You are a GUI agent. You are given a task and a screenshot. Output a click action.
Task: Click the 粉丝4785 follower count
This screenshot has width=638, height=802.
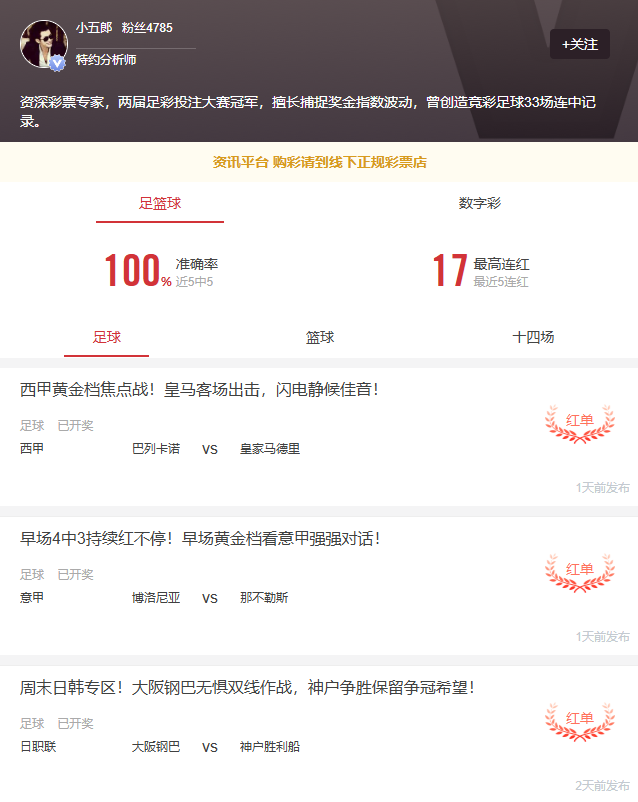tap(147, 28)
